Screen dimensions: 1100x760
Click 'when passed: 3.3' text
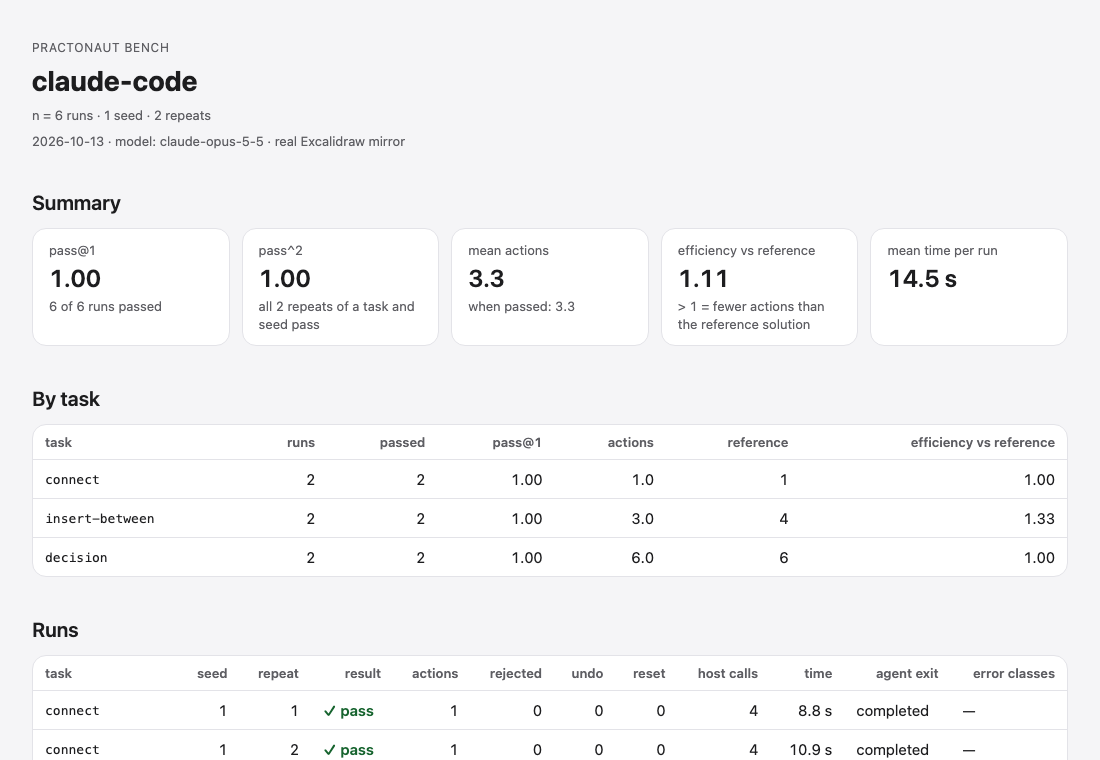point(521,307)
